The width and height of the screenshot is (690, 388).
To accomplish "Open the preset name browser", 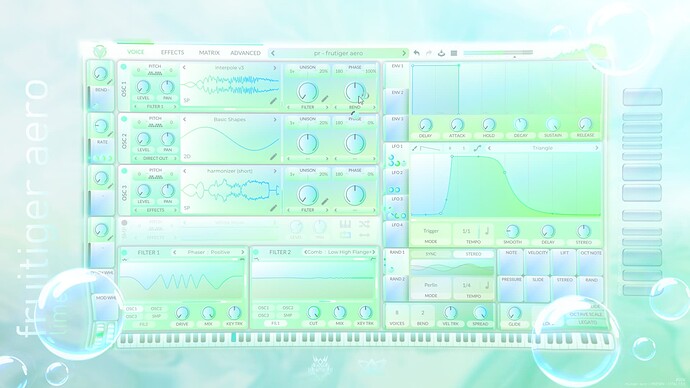I will coord(338,53).
